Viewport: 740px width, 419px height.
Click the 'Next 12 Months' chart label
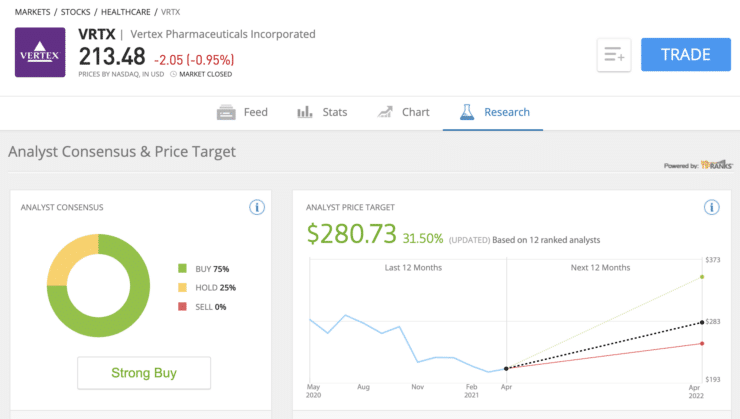click(x=600, y=268)
